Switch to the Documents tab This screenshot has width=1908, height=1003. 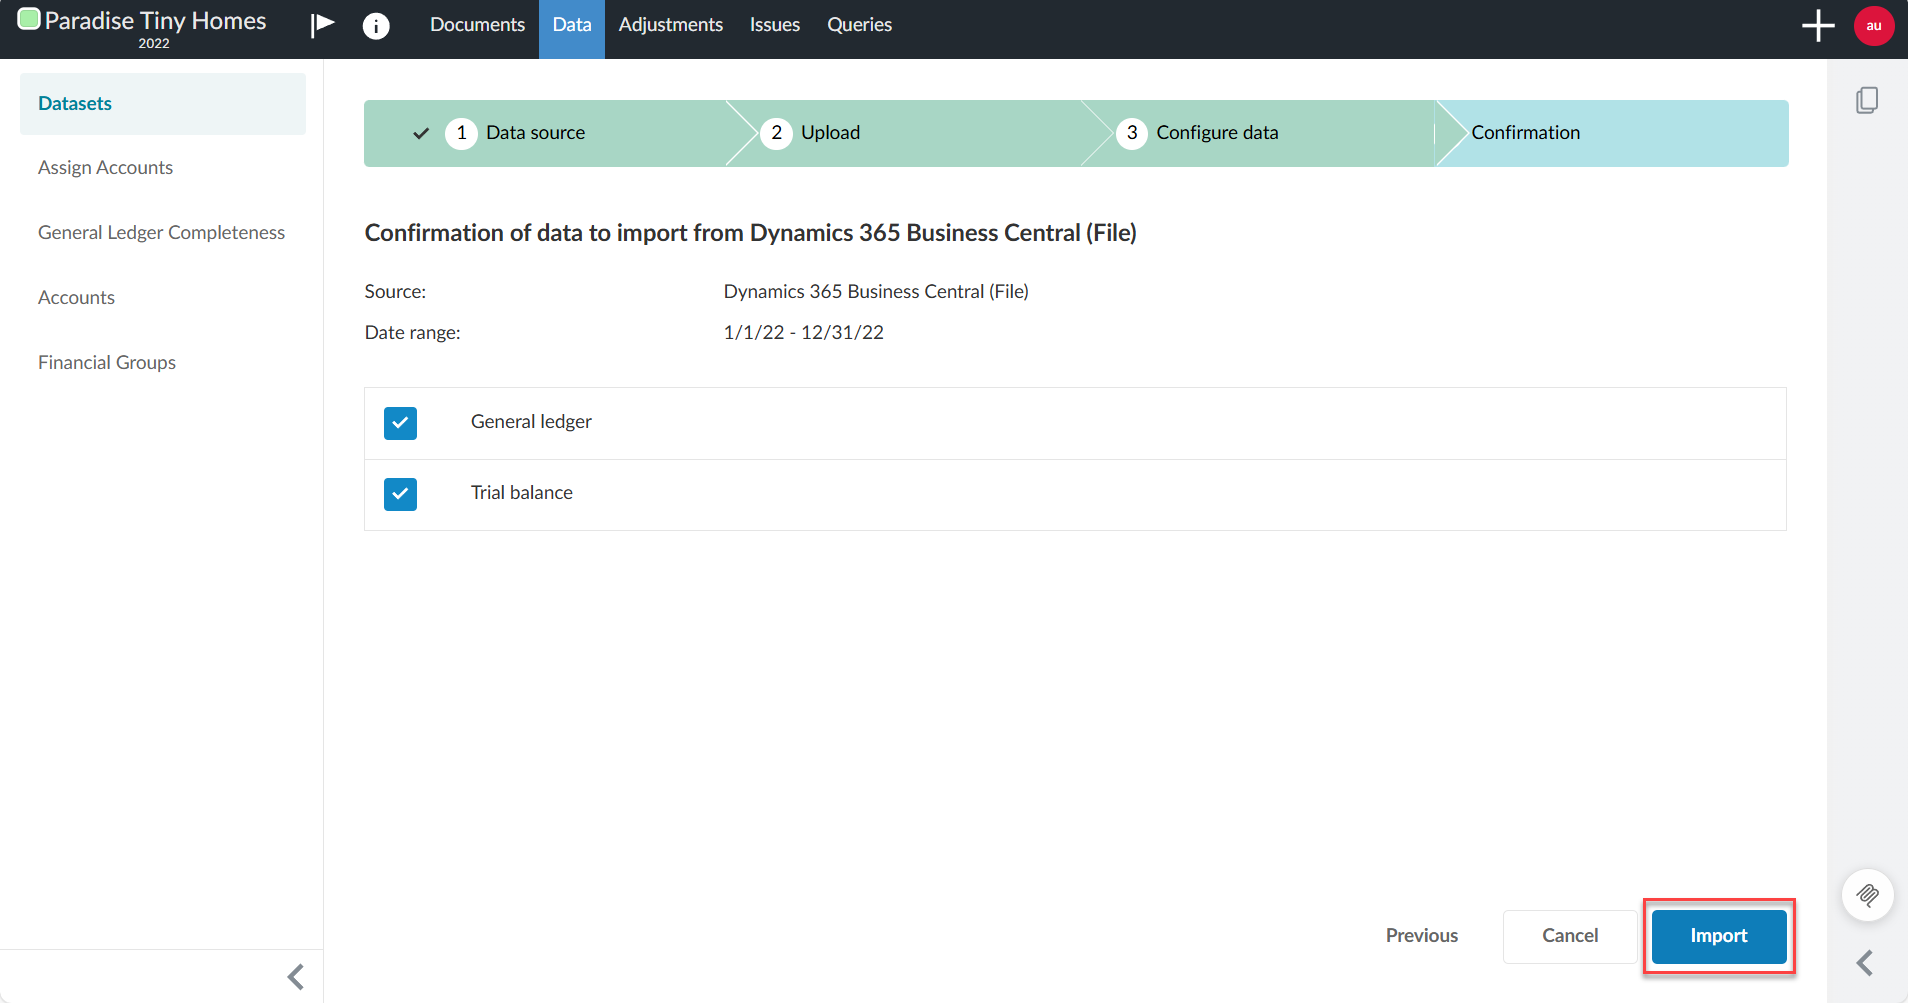pyautogui.click(x=477, y=25)
